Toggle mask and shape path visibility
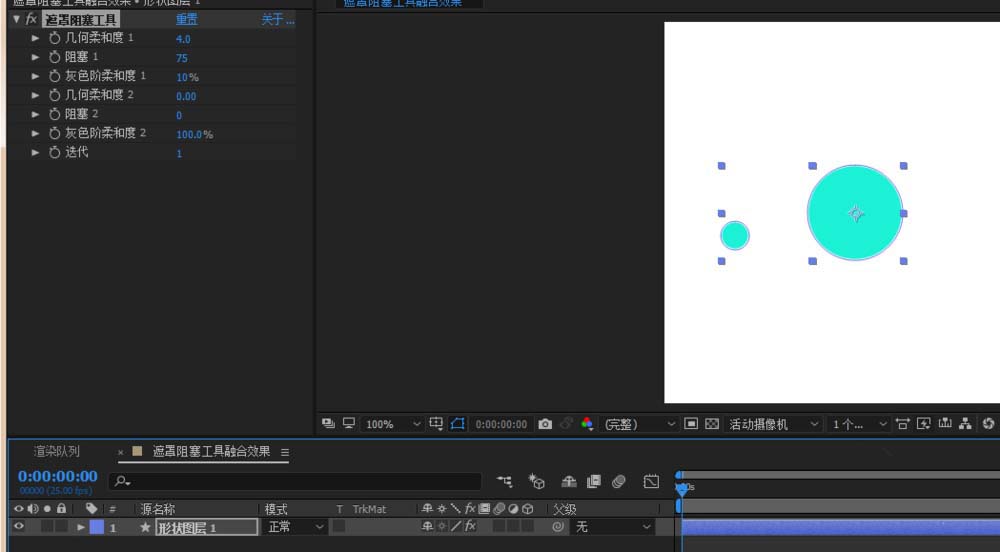This screenshot has width=1000, height=552. pyautogui.click(x=457, y=424)
